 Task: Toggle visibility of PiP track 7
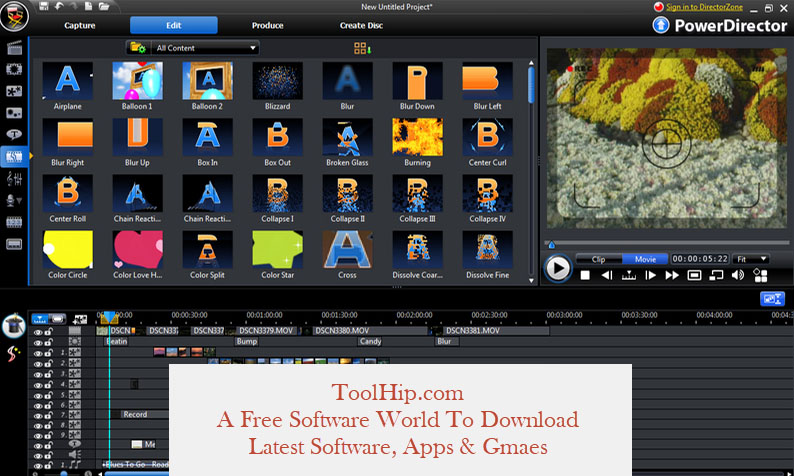click(37, 416)
